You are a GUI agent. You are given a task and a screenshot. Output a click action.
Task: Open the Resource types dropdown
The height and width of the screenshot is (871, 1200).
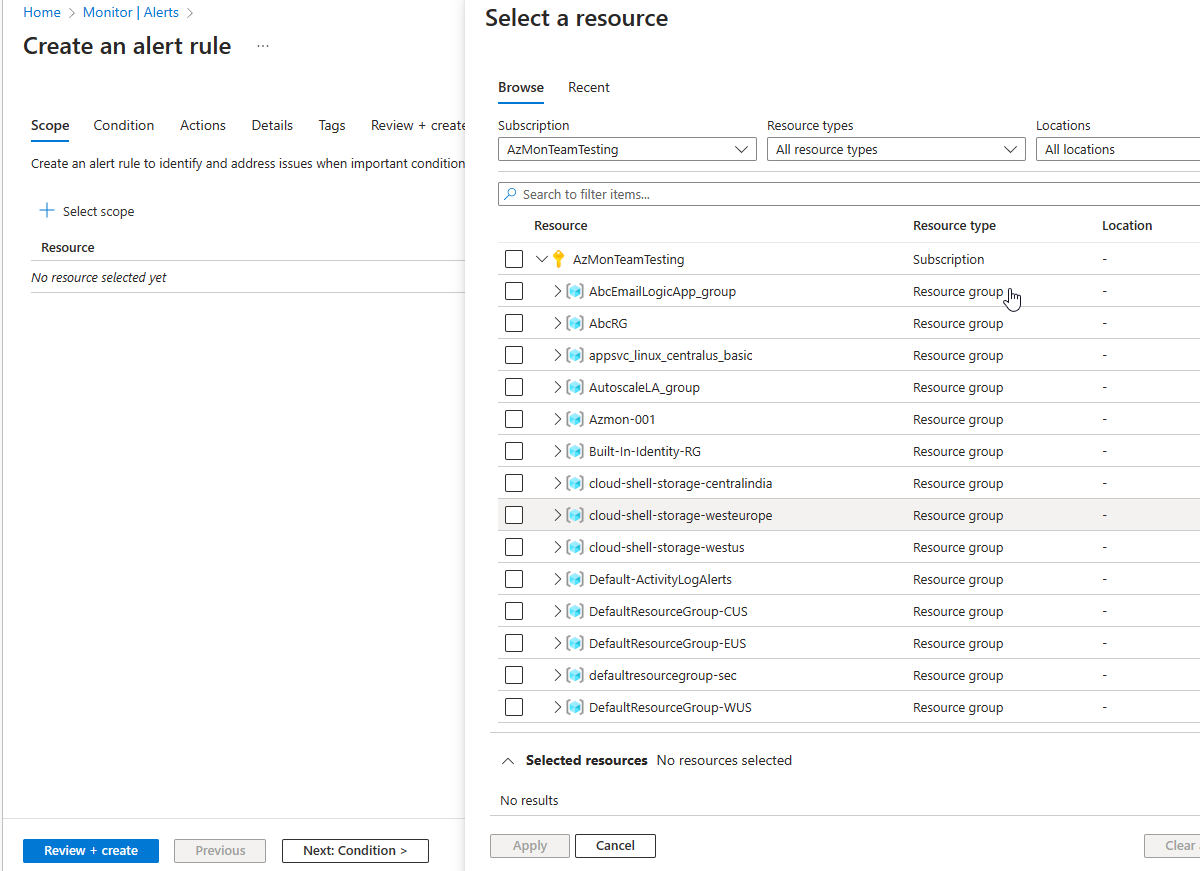point(896,149)
